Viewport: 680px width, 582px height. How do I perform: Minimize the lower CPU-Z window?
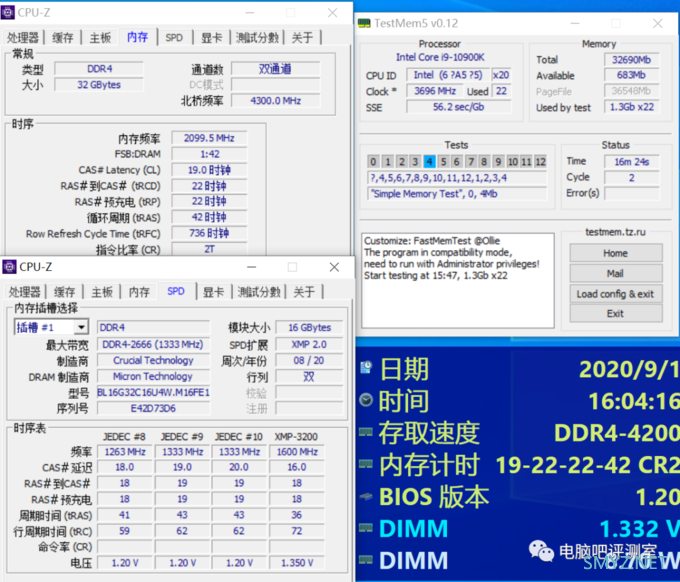pyautogui.click(x=252, y=267)
